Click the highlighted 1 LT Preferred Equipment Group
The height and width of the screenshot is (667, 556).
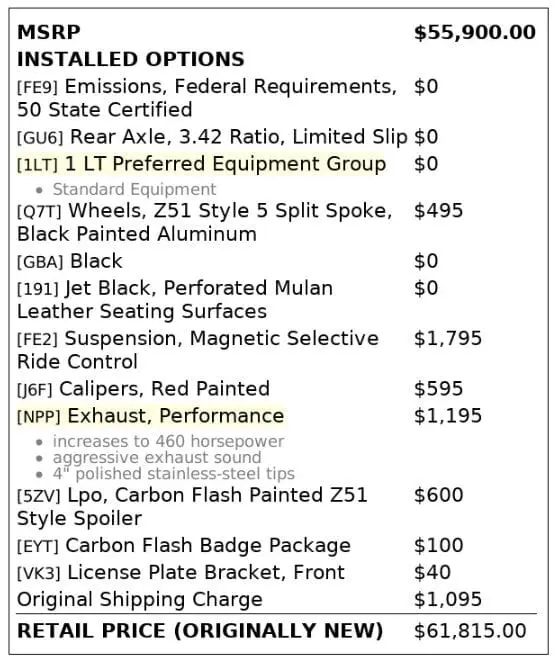[x=201, y=164]
